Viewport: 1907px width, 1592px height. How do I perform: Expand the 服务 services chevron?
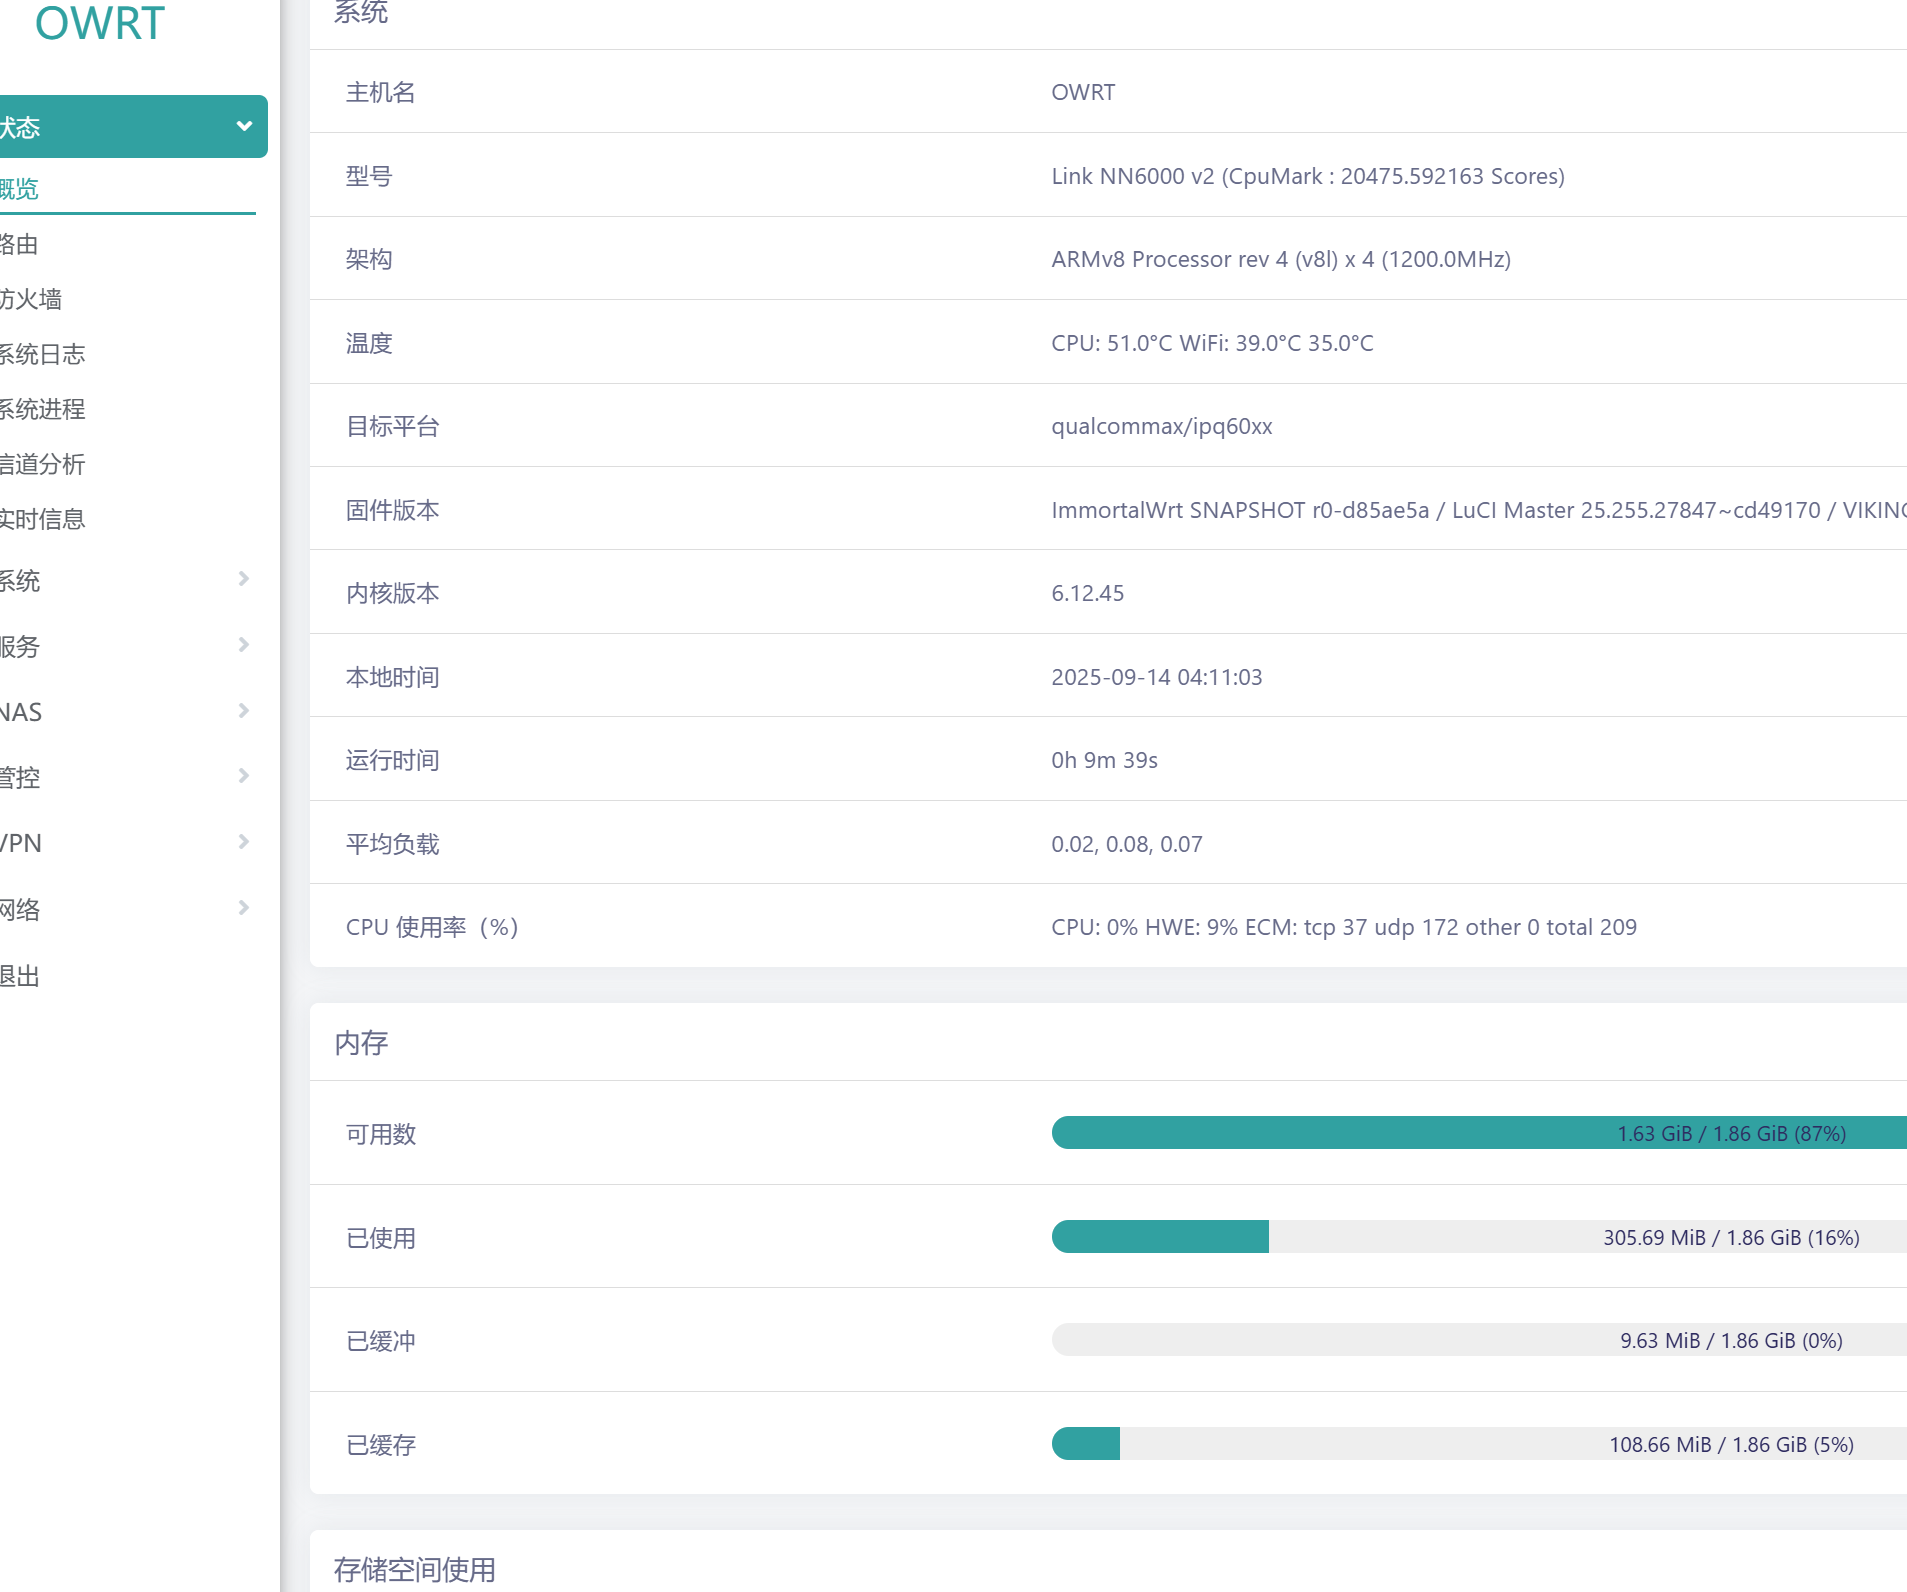point(243,645)
